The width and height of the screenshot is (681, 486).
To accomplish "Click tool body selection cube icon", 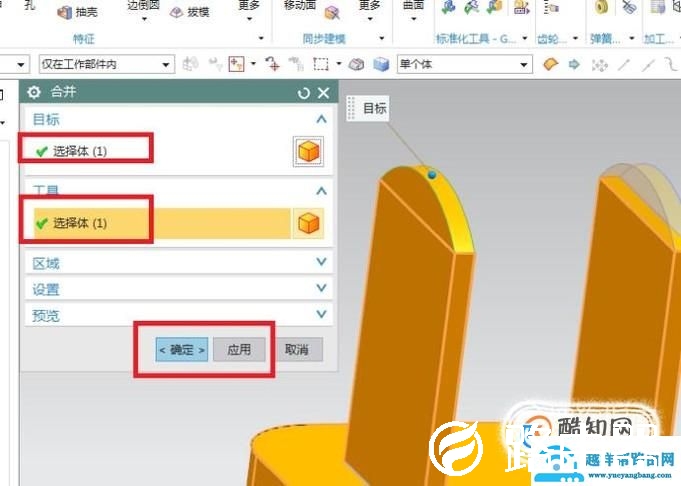I will 308,223.
